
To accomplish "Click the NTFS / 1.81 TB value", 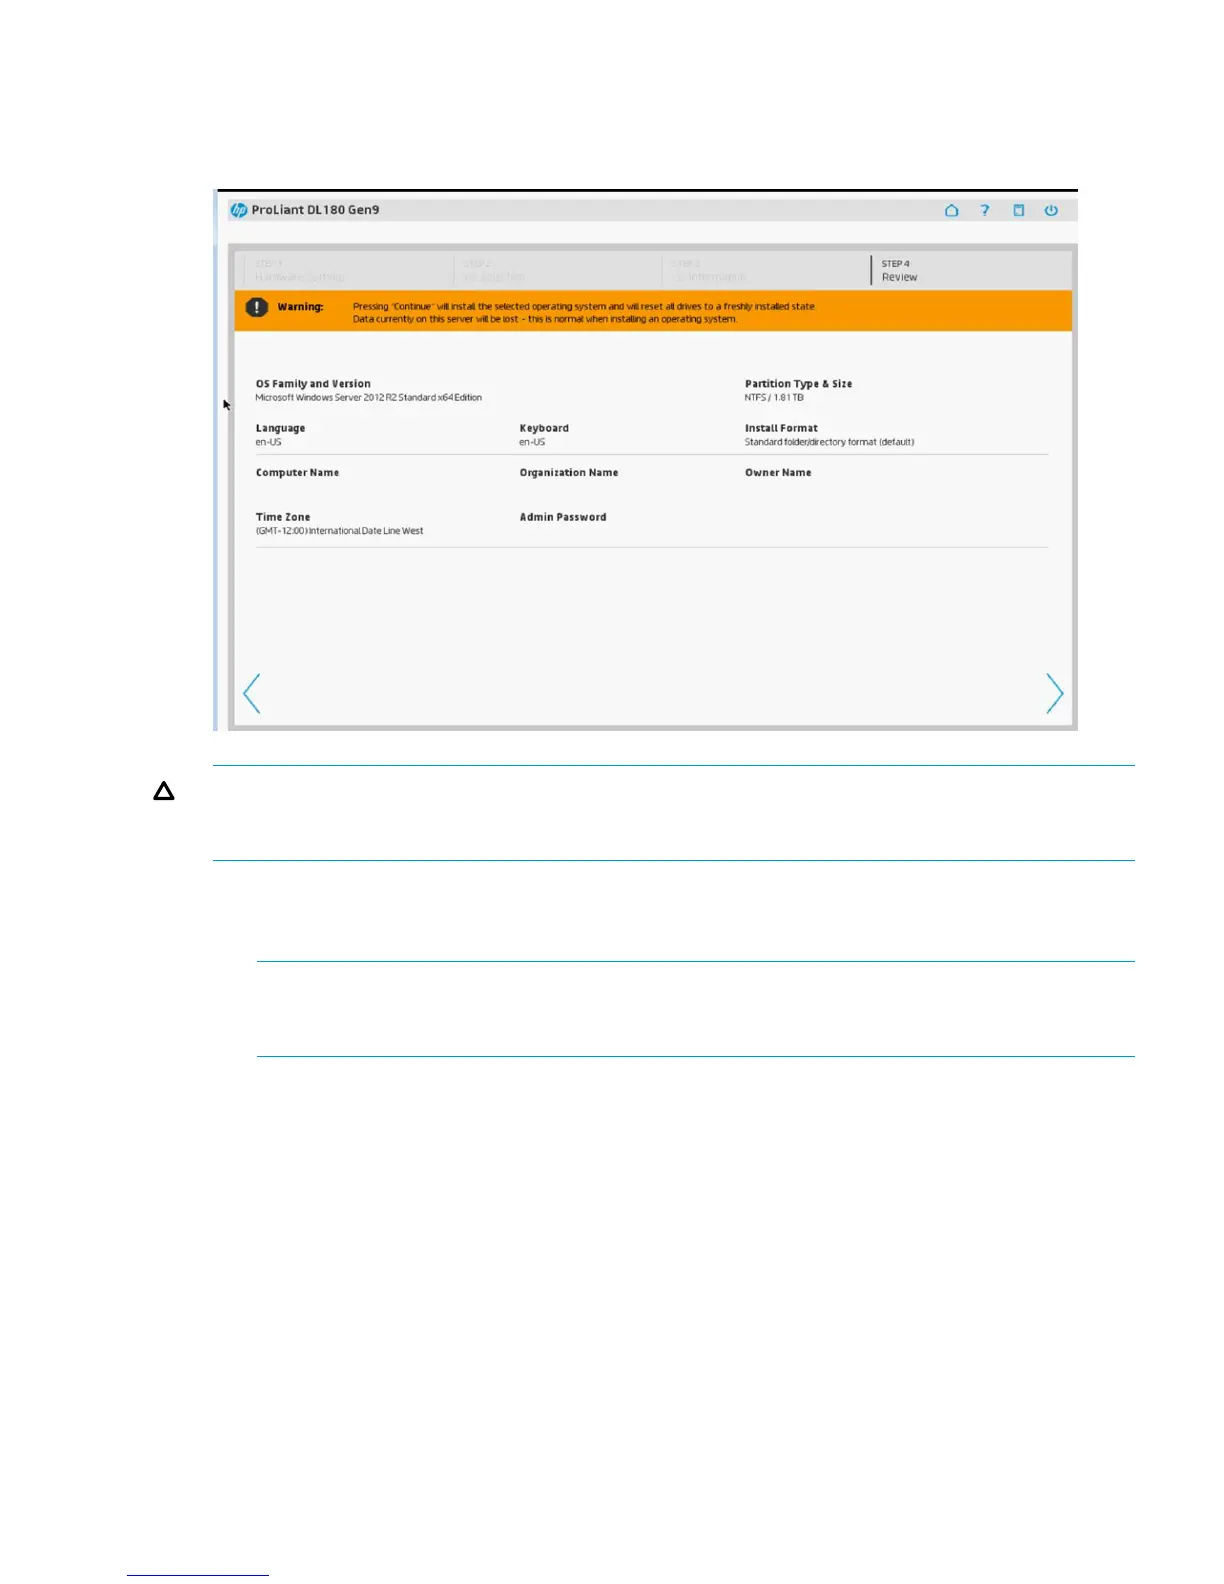I will point(774,398).
